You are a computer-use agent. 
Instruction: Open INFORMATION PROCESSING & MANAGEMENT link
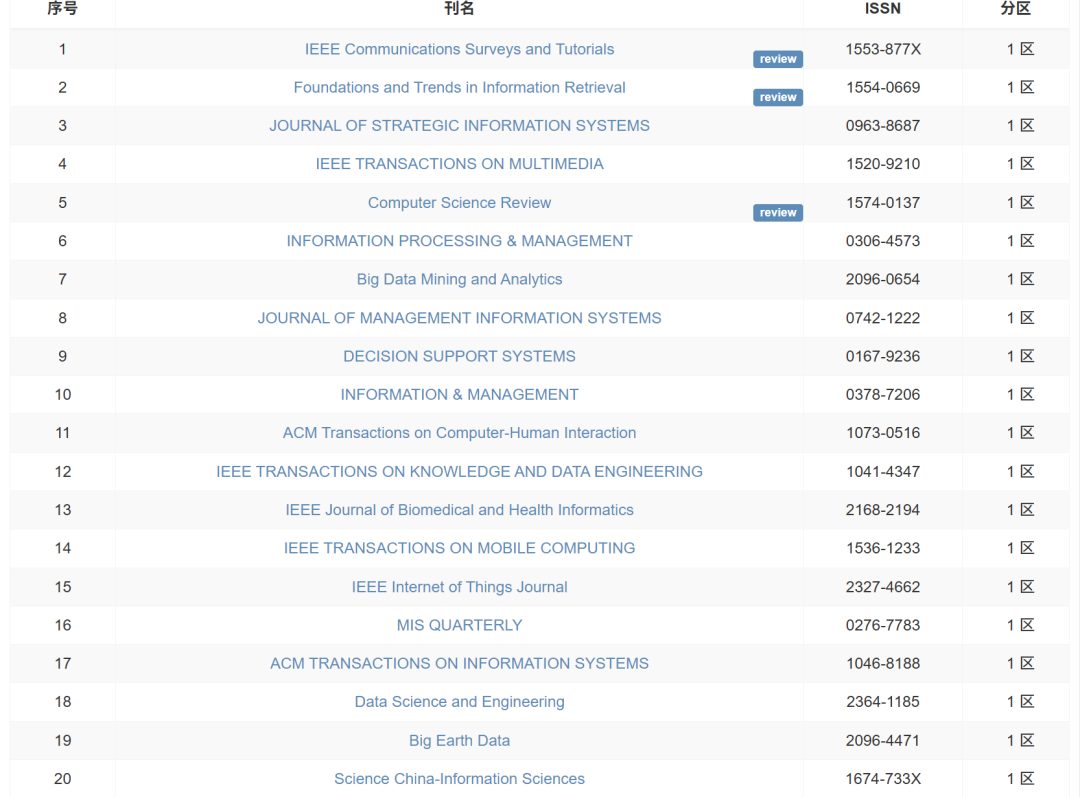point(459,241)
